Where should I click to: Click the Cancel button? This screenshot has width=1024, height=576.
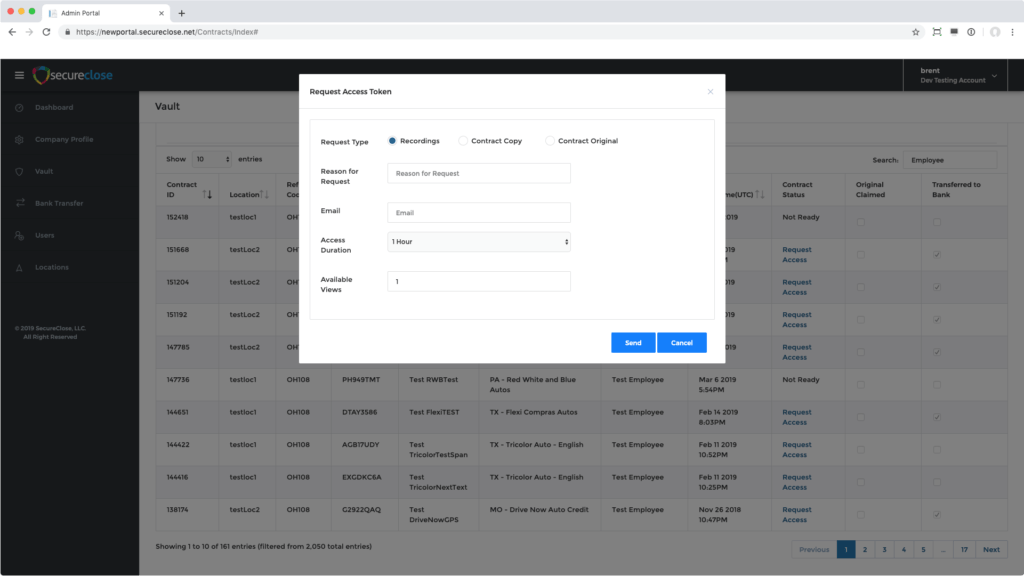point(681,342)
